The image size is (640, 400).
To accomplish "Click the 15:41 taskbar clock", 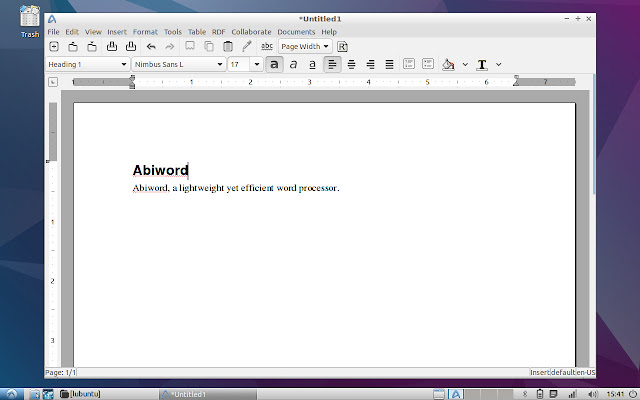I will click(x=615, y=394).
